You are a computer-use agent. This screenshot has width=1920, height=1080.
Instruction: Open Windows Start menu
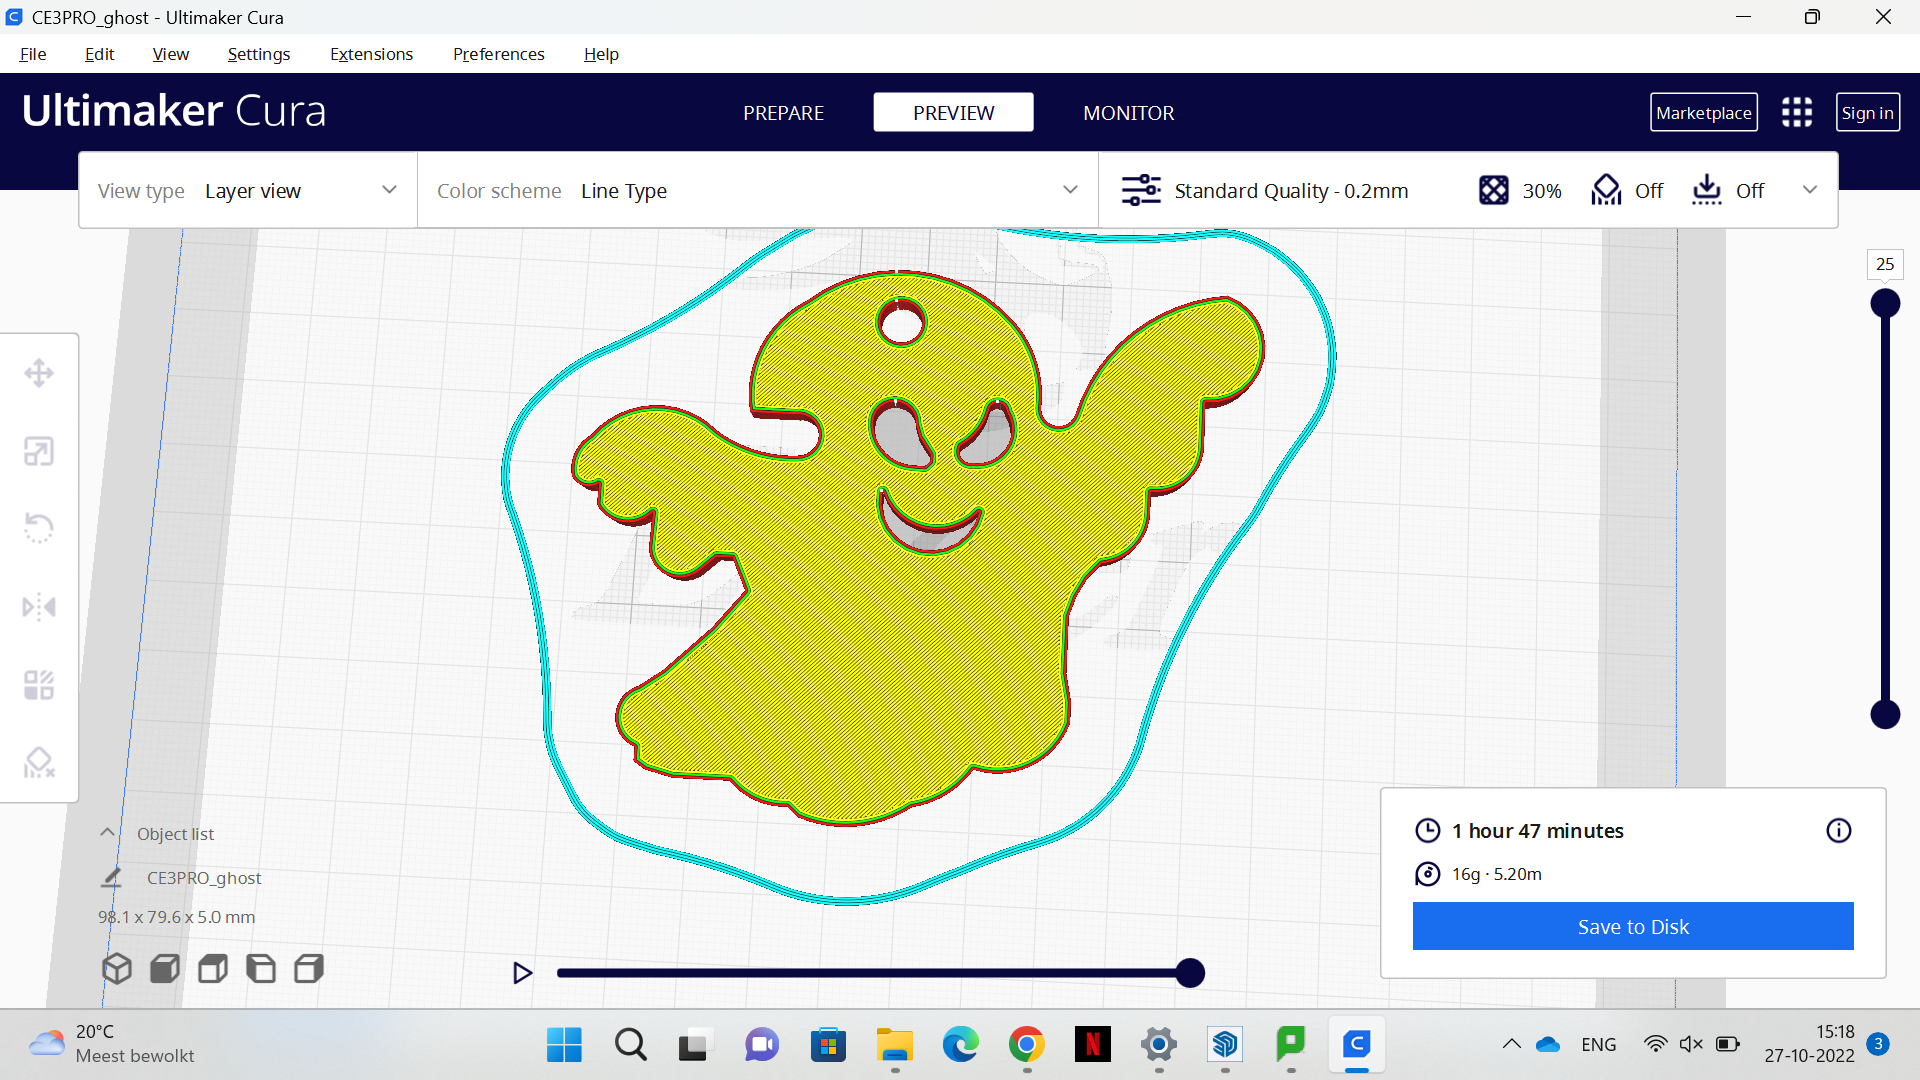[564, 1045]
